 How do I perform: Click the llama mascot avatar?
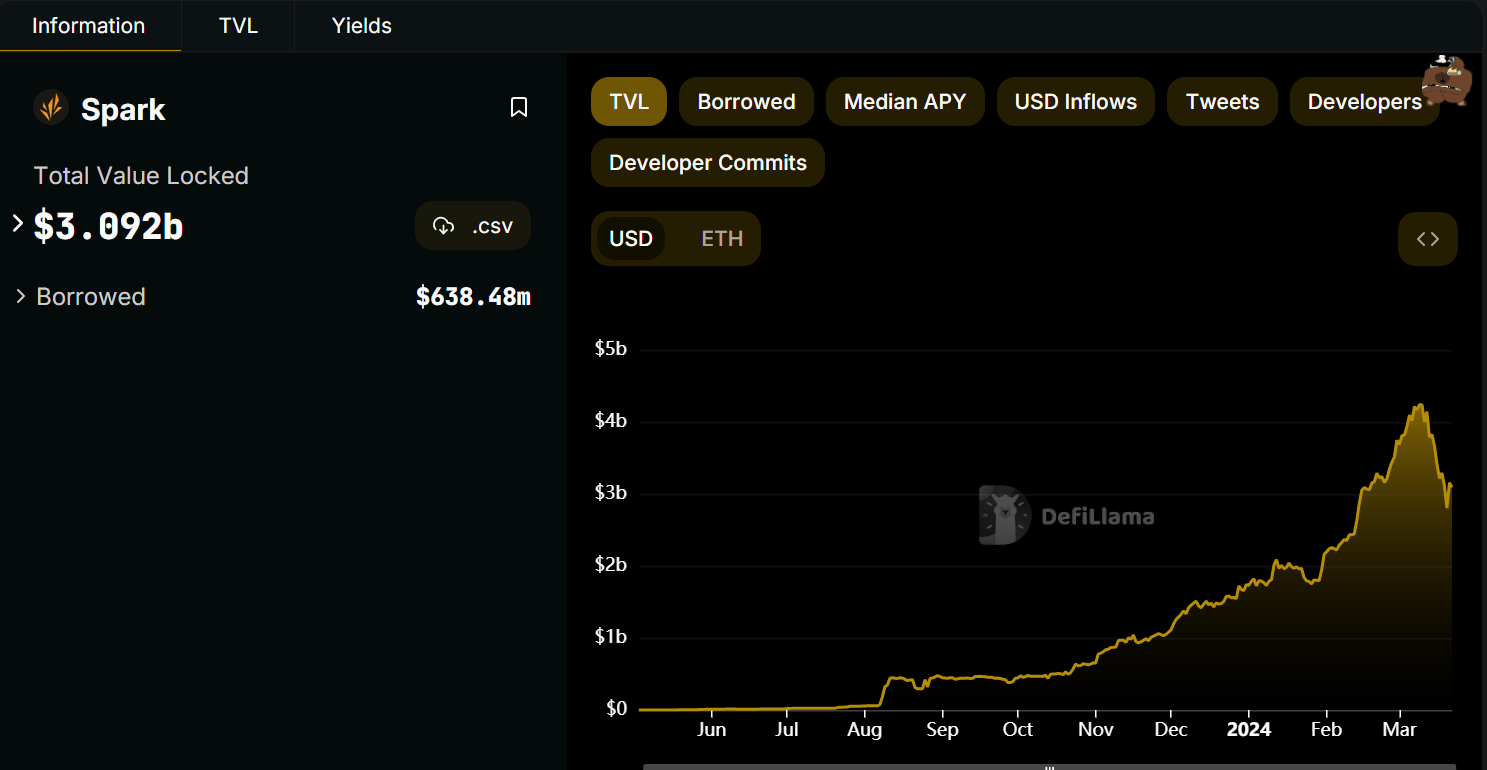1446,80
